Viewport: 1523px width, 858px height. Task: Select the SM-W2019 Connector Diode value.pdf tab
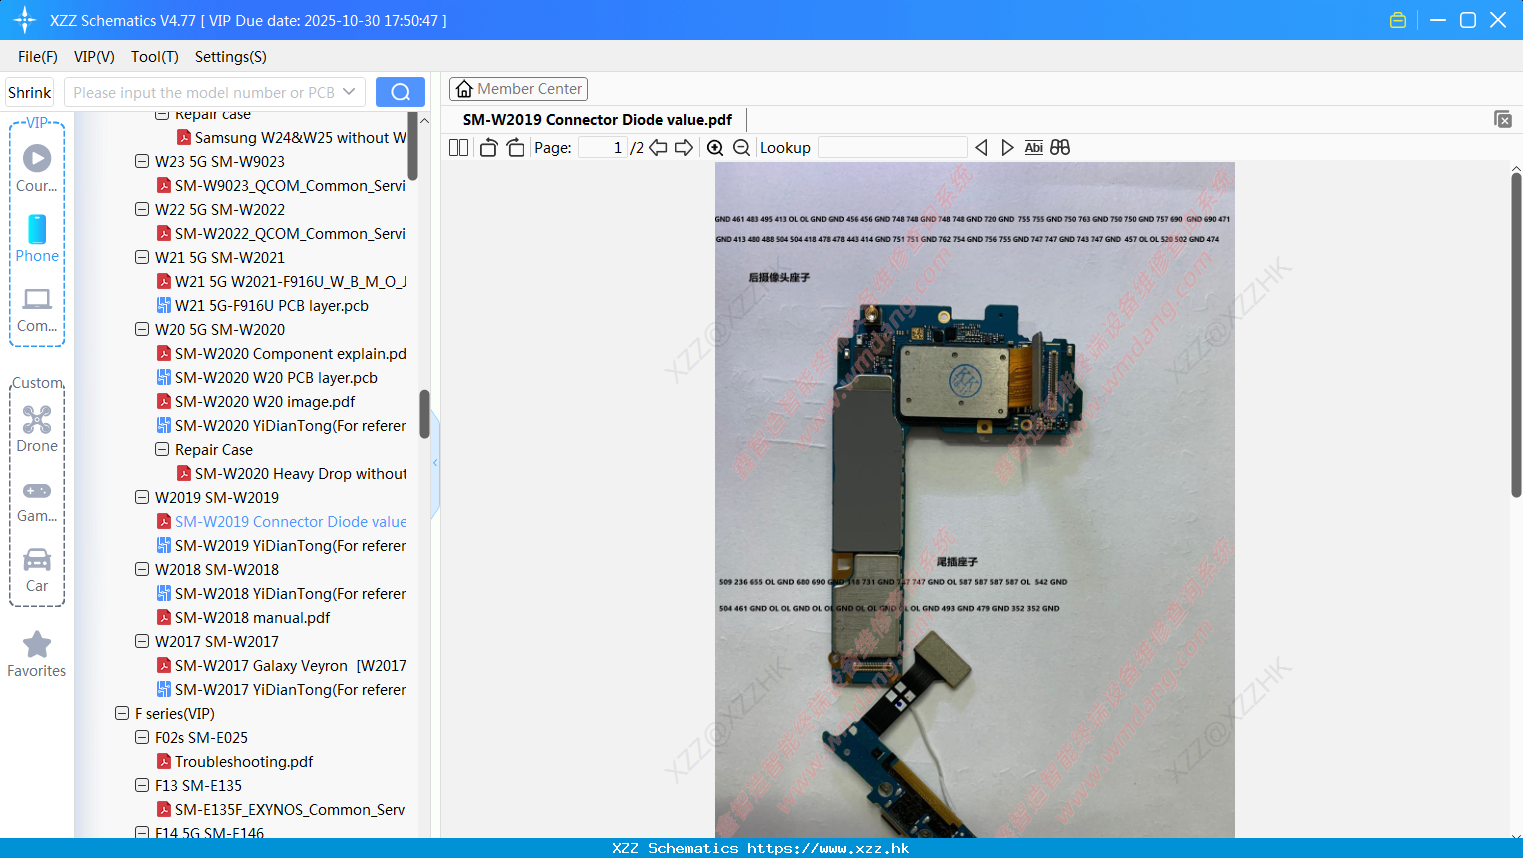click(x=597, y=120)
